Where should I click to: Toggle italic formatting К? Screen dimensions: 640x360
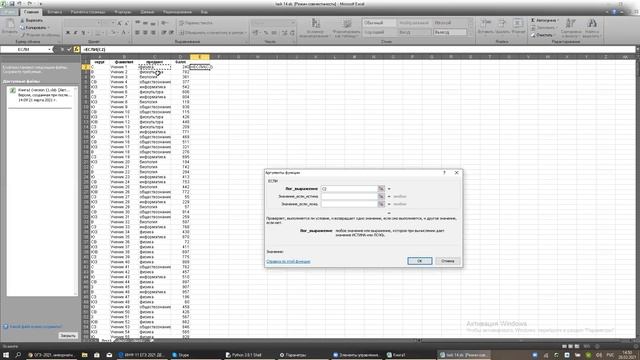coord(76,32)
